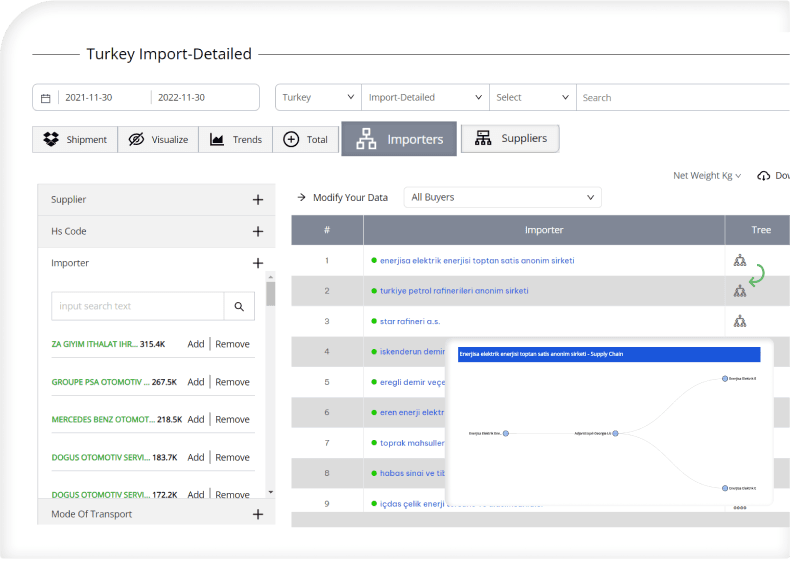The height and width of the screenshot is (565, 790).
Task: Click the arrow icon beside Modify Your Data
Action: pyautogui.click(x=301, y=197)
